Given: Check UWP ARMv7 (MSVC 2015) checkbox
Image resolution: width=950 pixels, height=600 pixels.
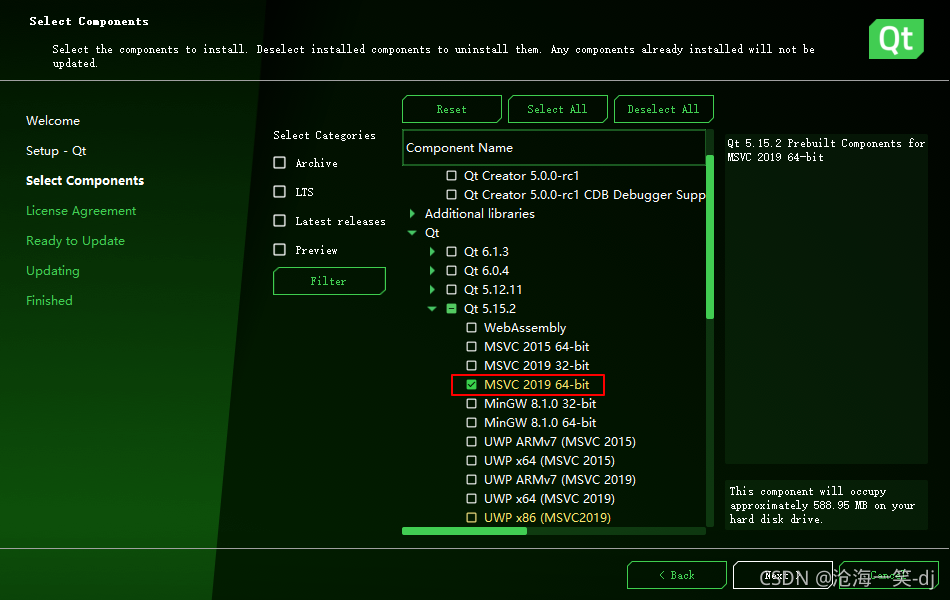Looking at the screenshot, I should pyautogui.click(x=471, y=441).
